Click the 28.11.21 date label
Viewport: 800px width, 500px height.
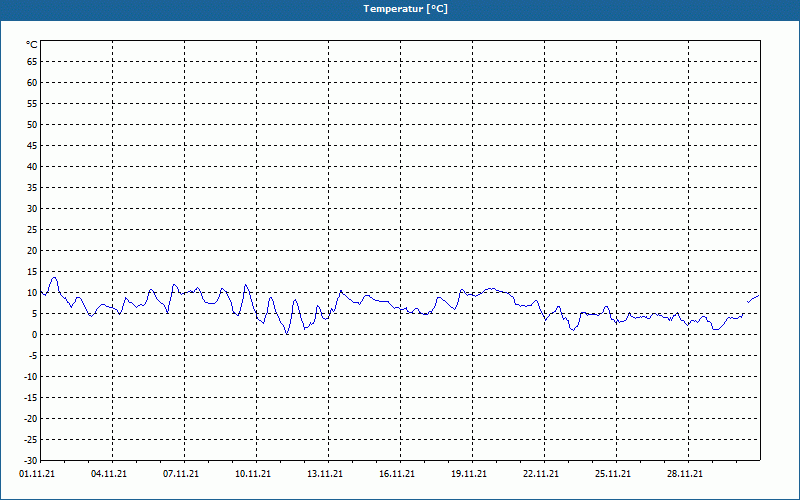[x=685, y=473]
